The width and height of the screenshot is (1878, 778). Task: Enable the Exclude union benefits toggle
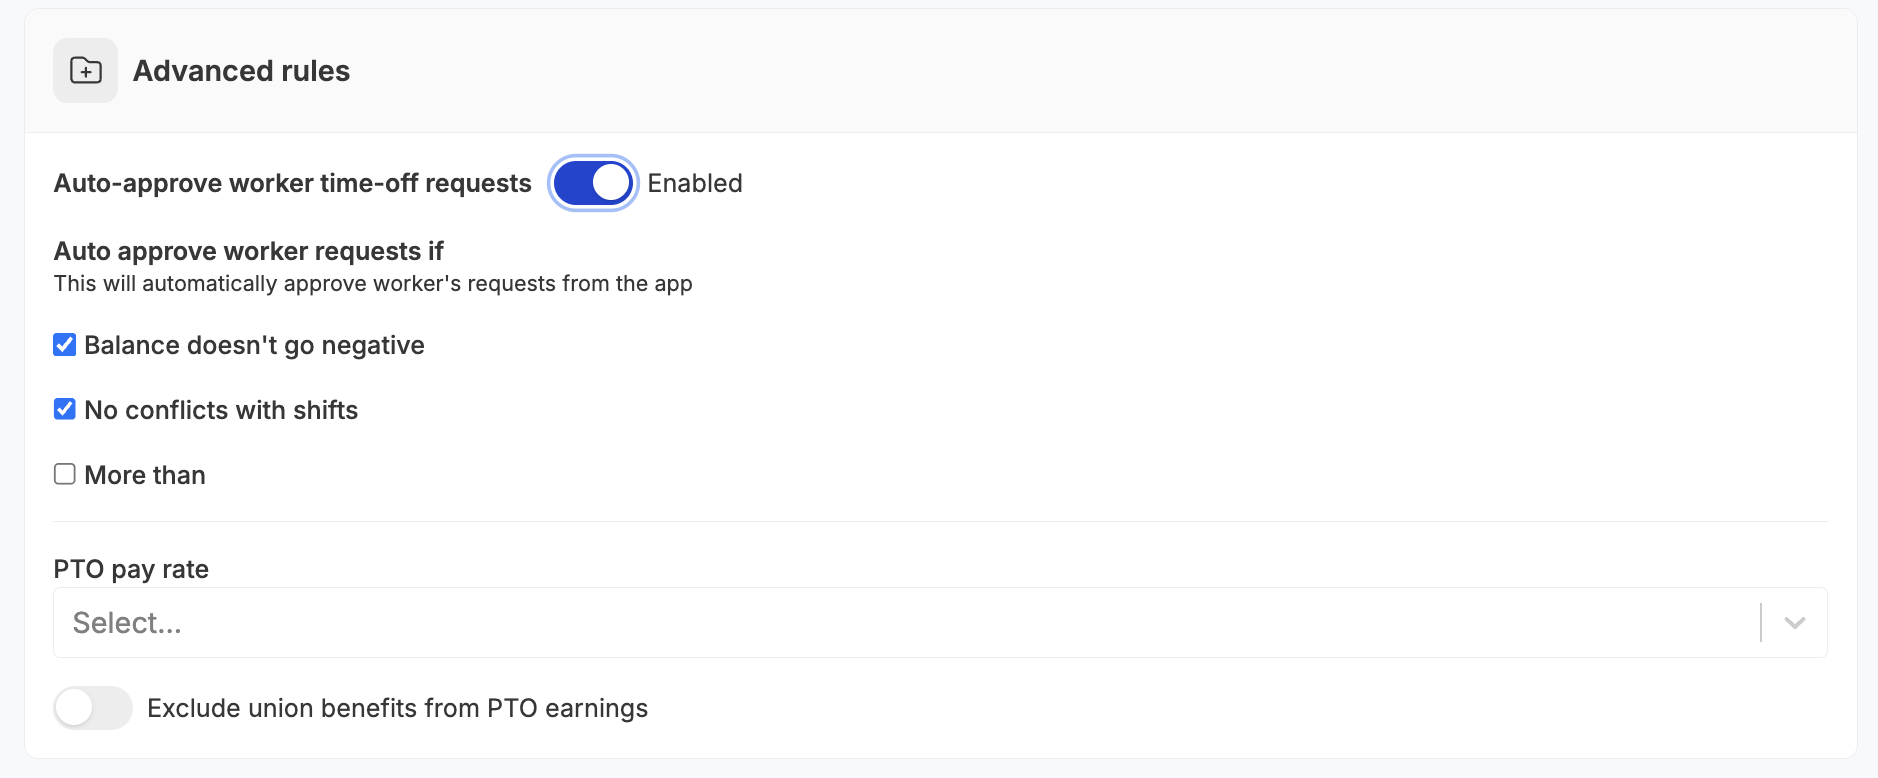[93, 708]
